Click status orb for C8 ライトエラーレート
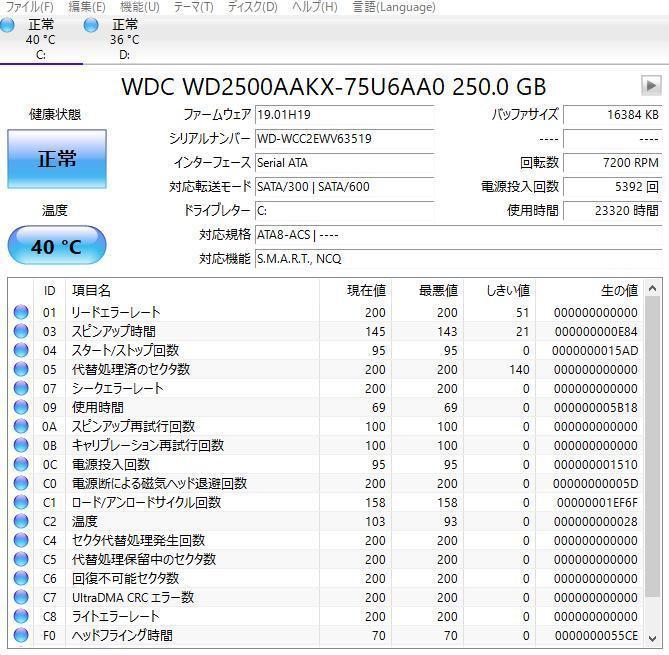This screenshot has width=669, height=655. point(21,616)
